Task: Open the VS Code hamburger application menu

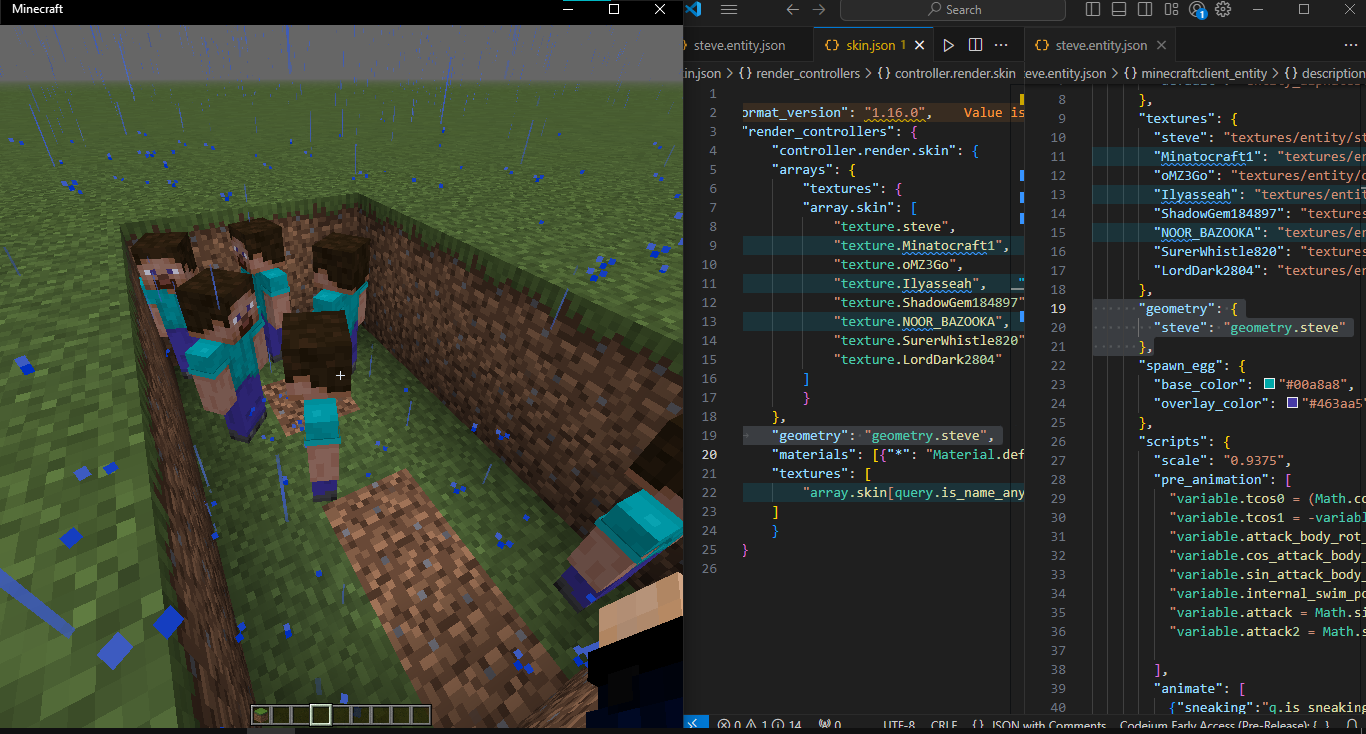Action: click(729, 9)
